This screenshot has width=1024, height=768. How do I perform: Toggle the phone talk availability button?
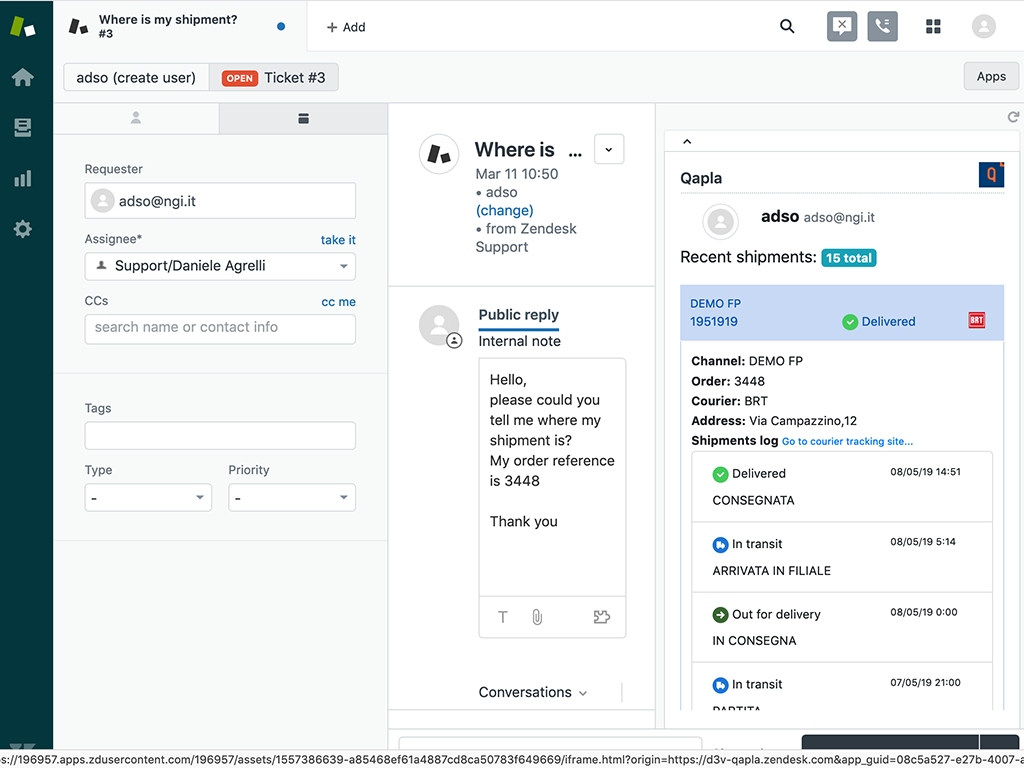pyautogui.click(x=882, y=27)
